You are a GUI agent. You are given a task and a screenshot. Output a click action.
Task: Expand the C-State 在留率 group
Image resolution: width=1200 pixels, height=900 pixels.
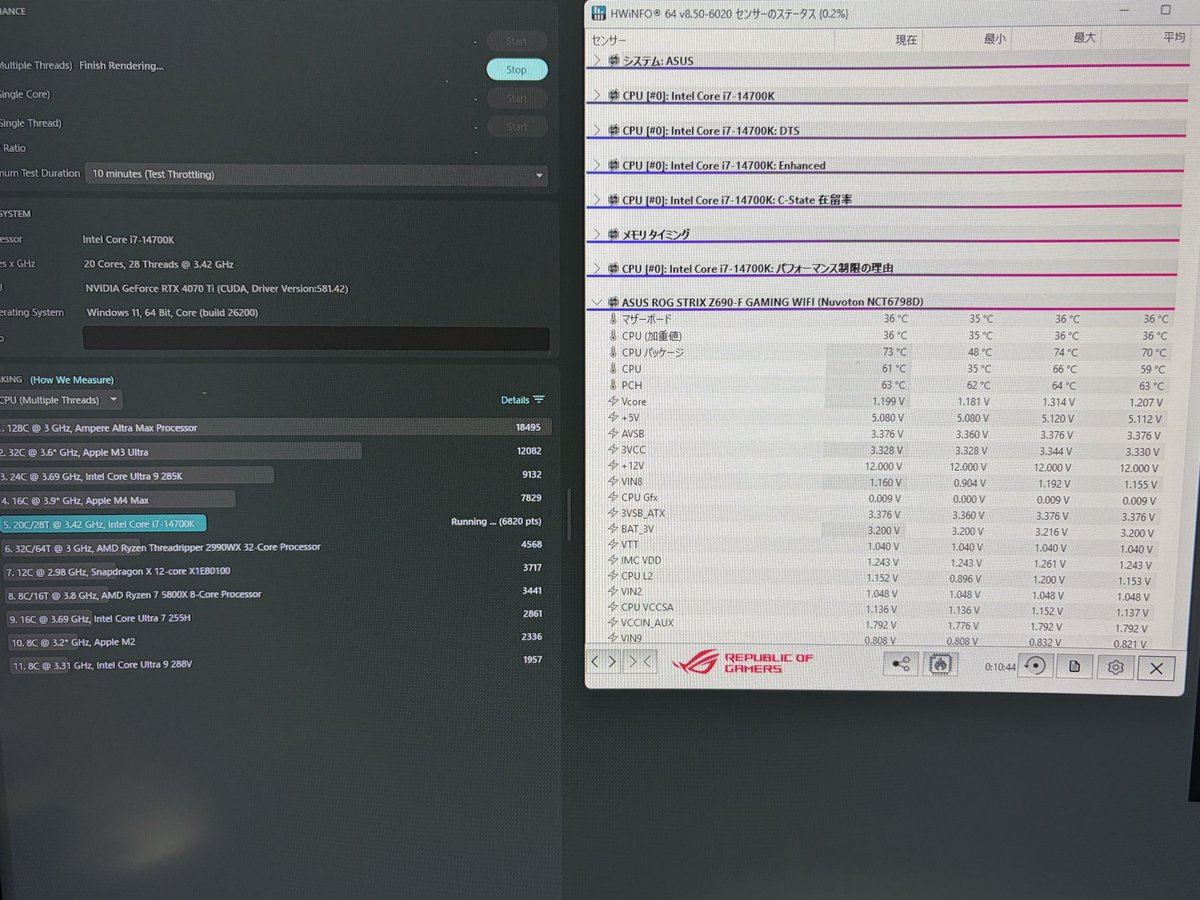tap(598, 200)
